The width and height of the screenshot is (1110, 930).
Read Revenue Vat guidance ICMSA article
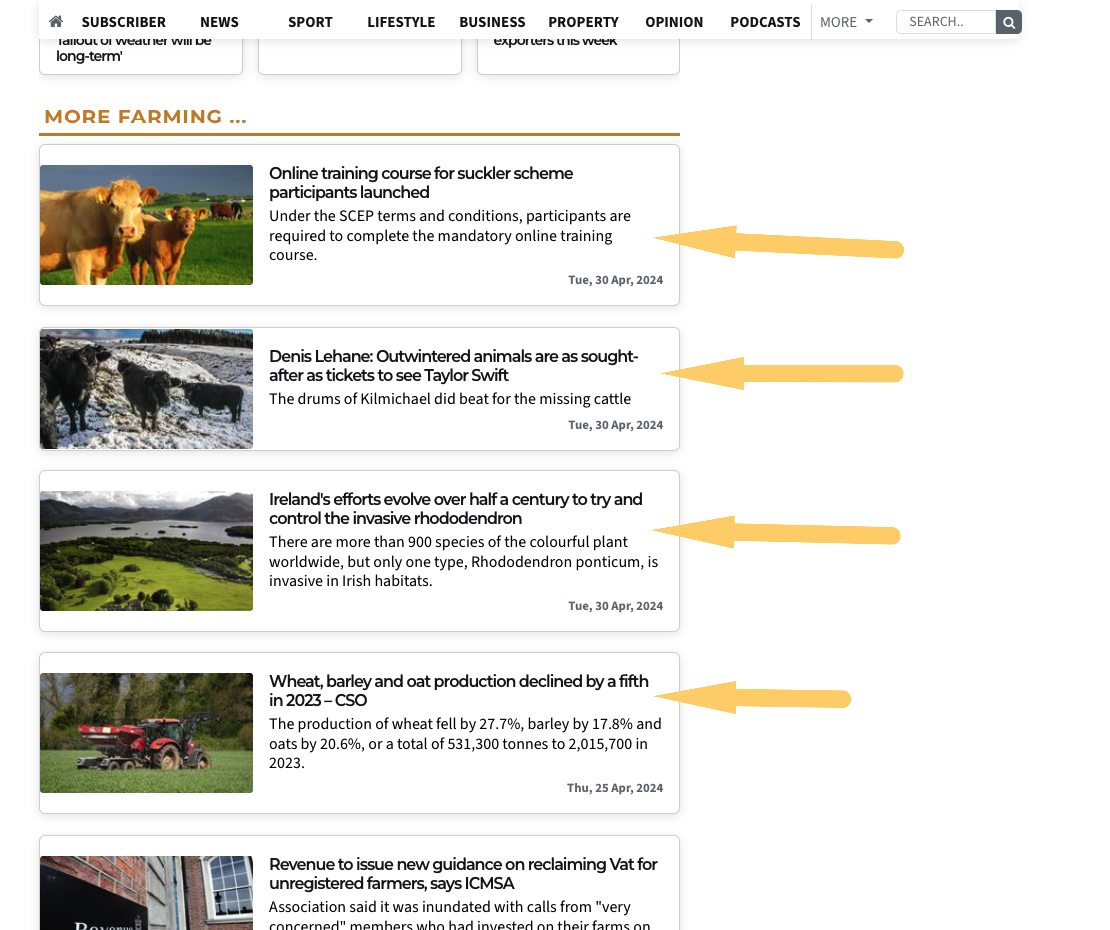[x=463, y=874]
